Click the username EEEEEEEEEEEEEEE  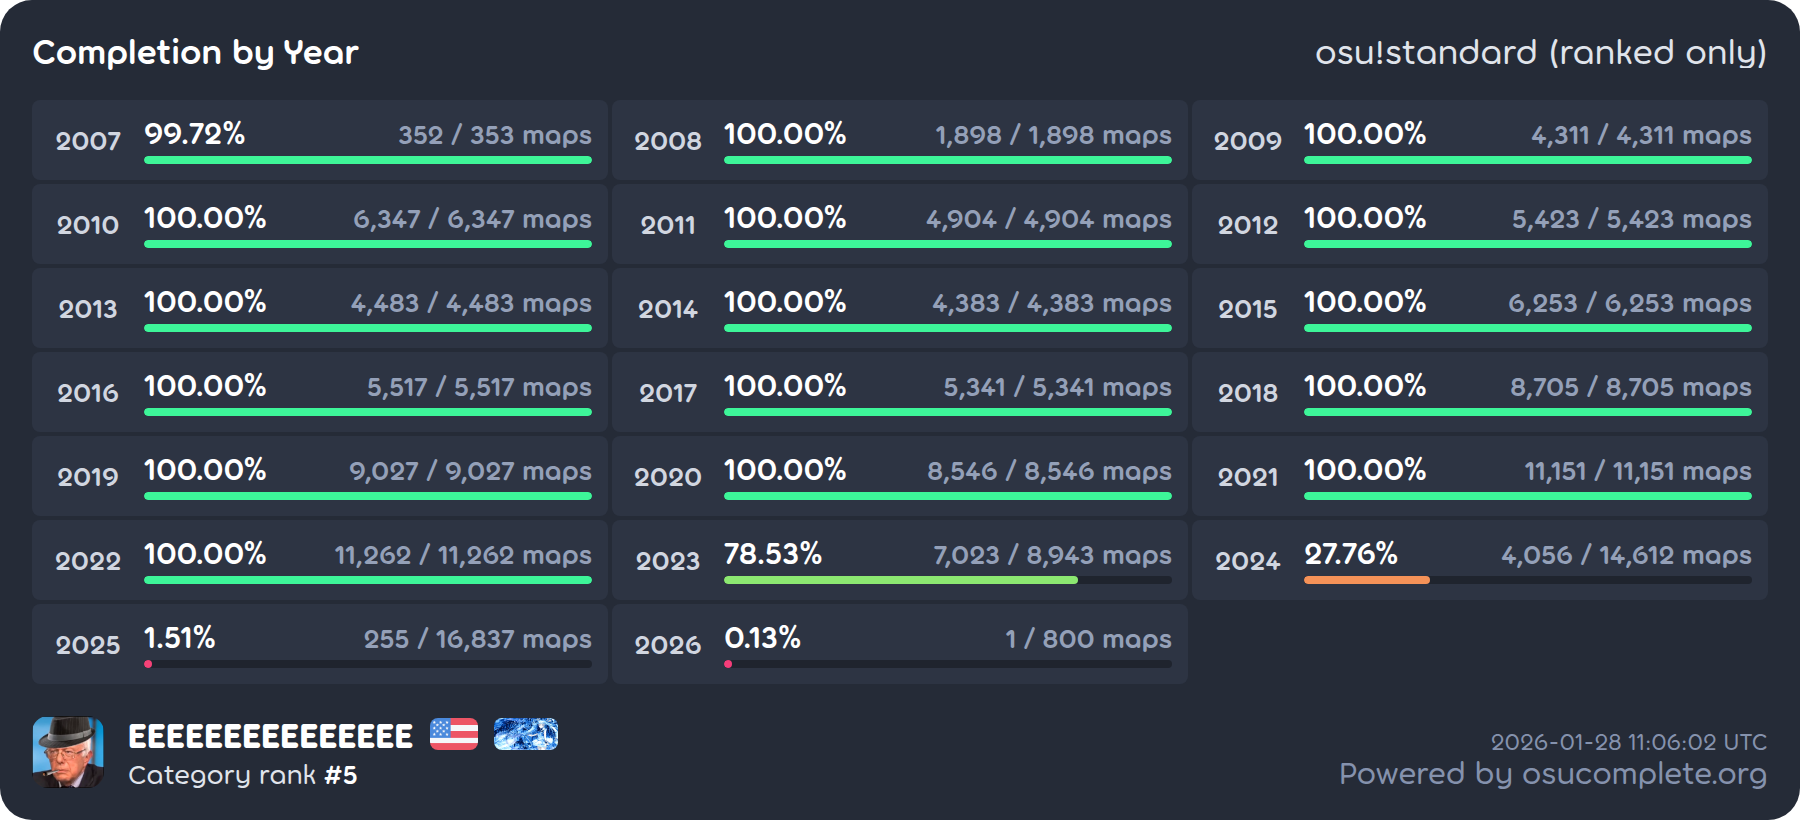pos(270,737)
